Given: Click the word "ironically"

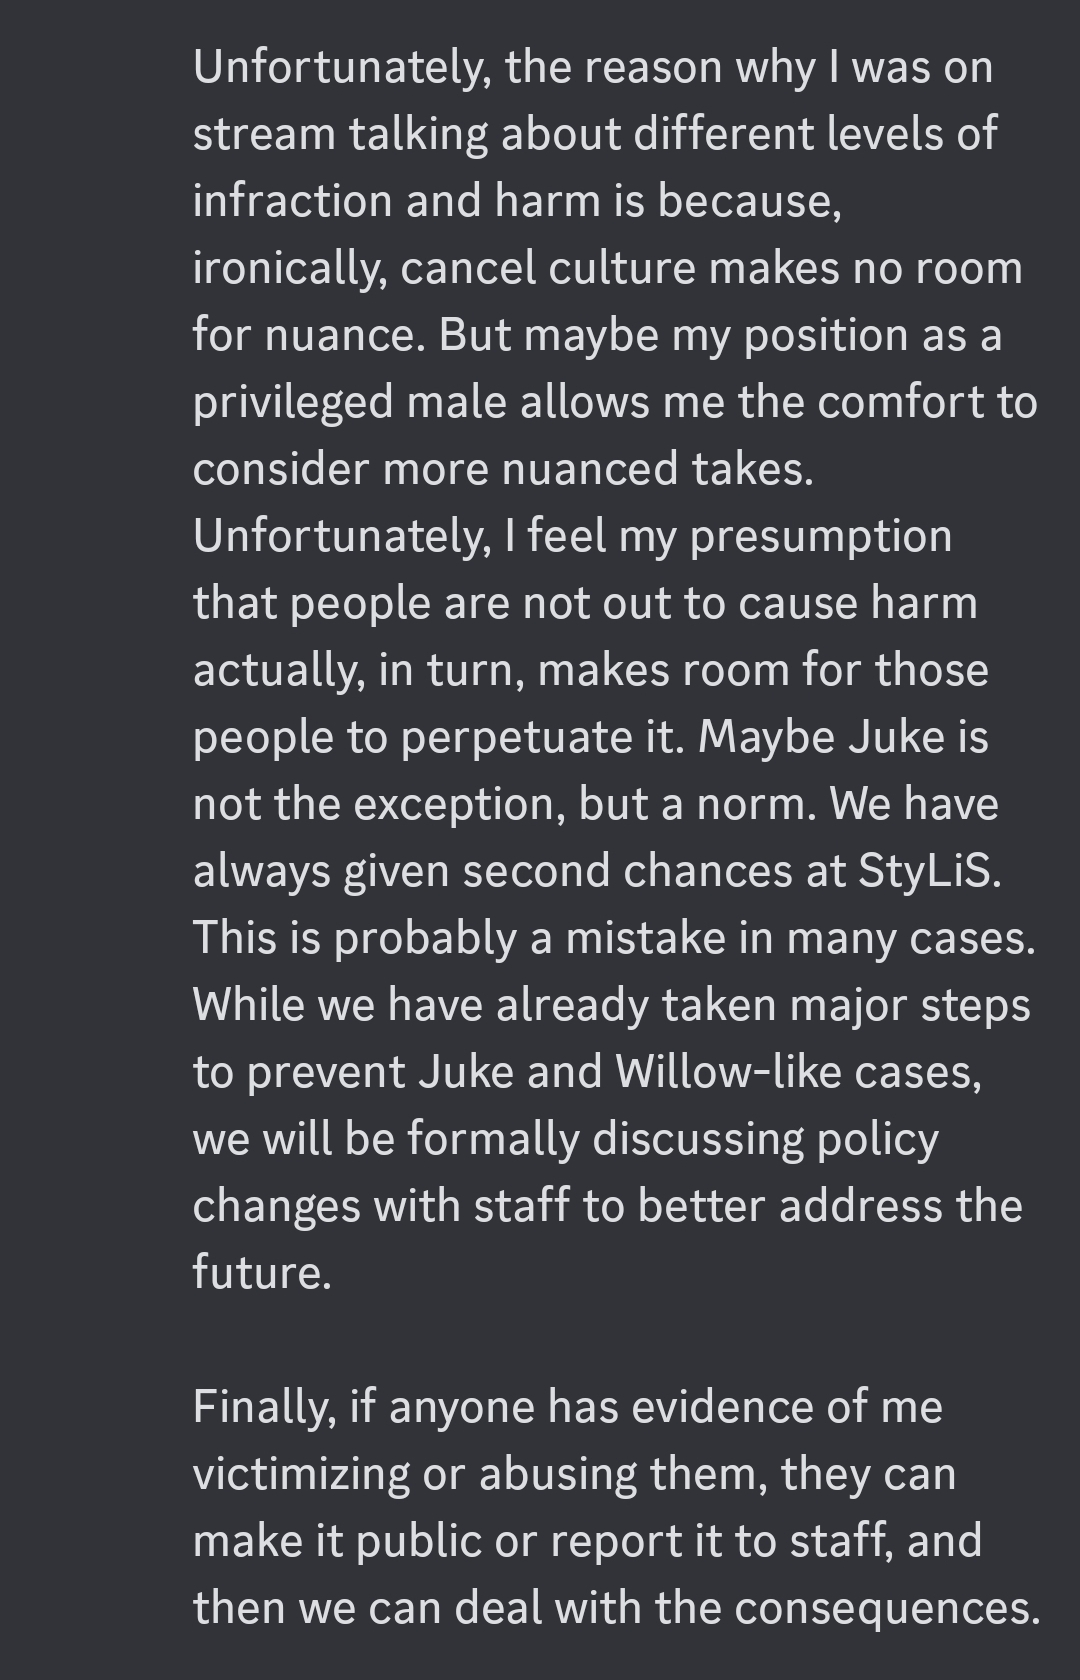Looking at the screenshot, I should (x=289, y=268).
